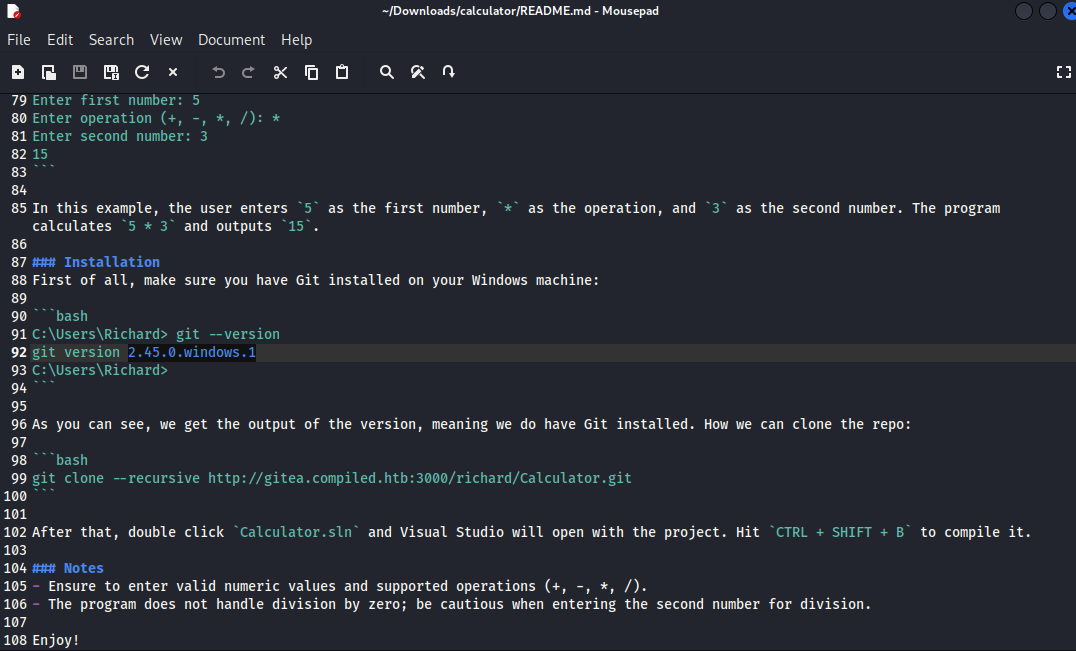Click the Mousepad application icon in titlebar
The image size is (1076, 651).
(14, 11)
